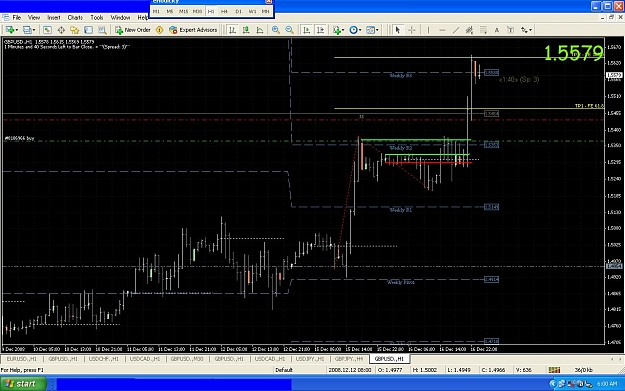Viewport: 625px width, 391px height.
Task: Switch to the USDJPY.,H1 chart tab
Action: point(310,359)
